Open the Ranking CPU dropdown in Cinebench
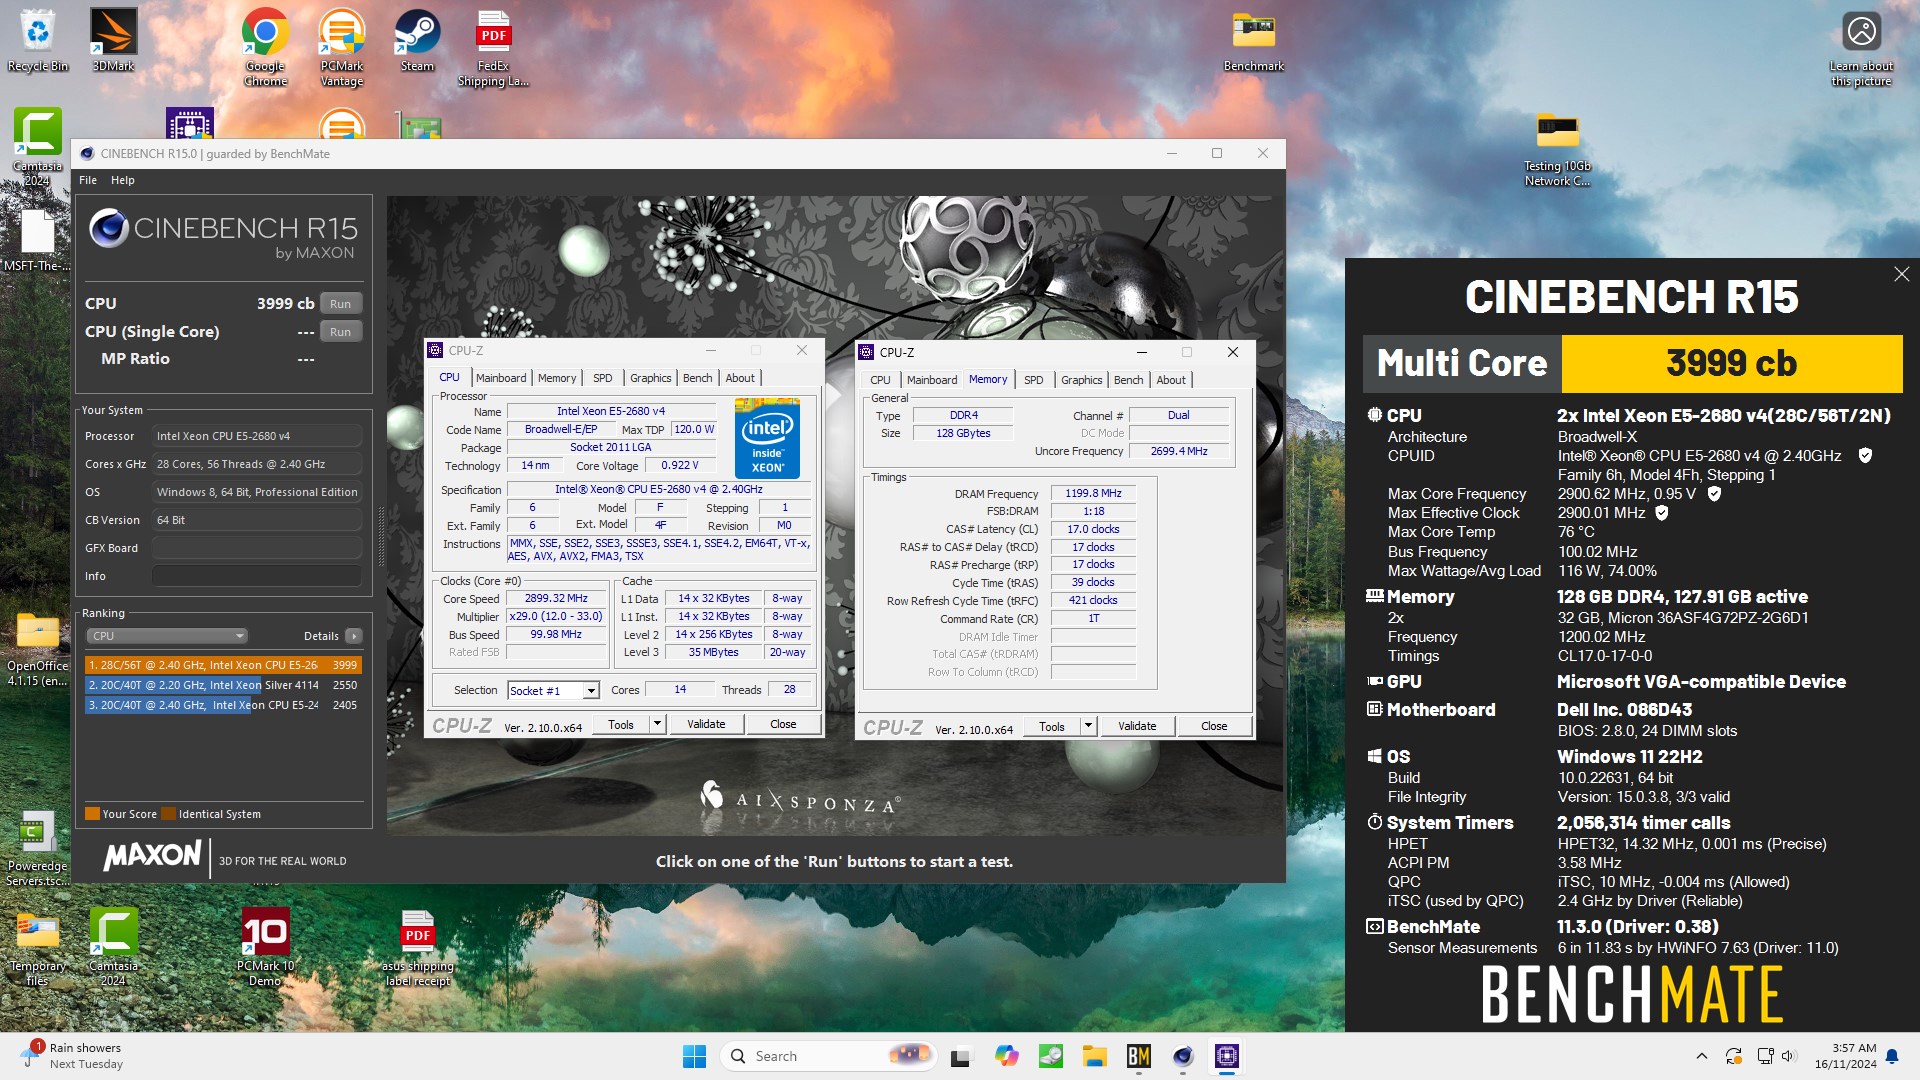1920x1080 pixels. point(167,636)
